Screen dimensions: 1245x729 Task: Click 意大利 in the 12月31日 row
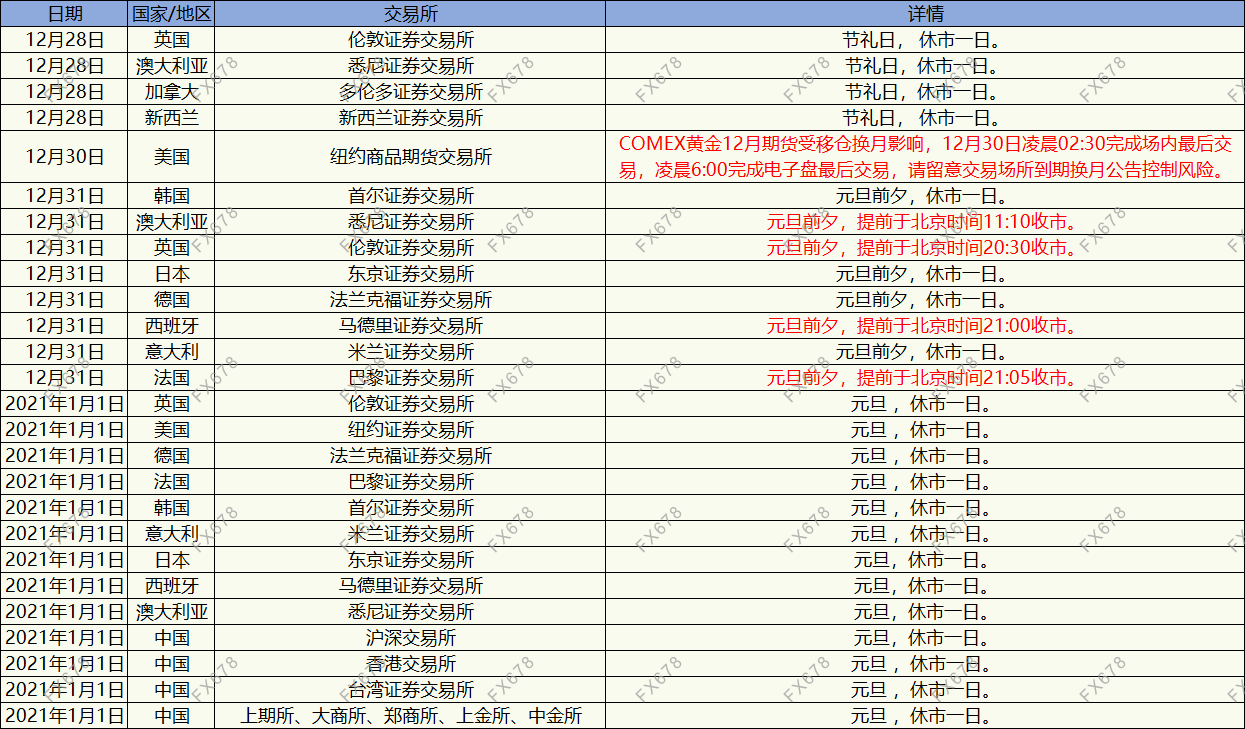[x=171, y=352]
